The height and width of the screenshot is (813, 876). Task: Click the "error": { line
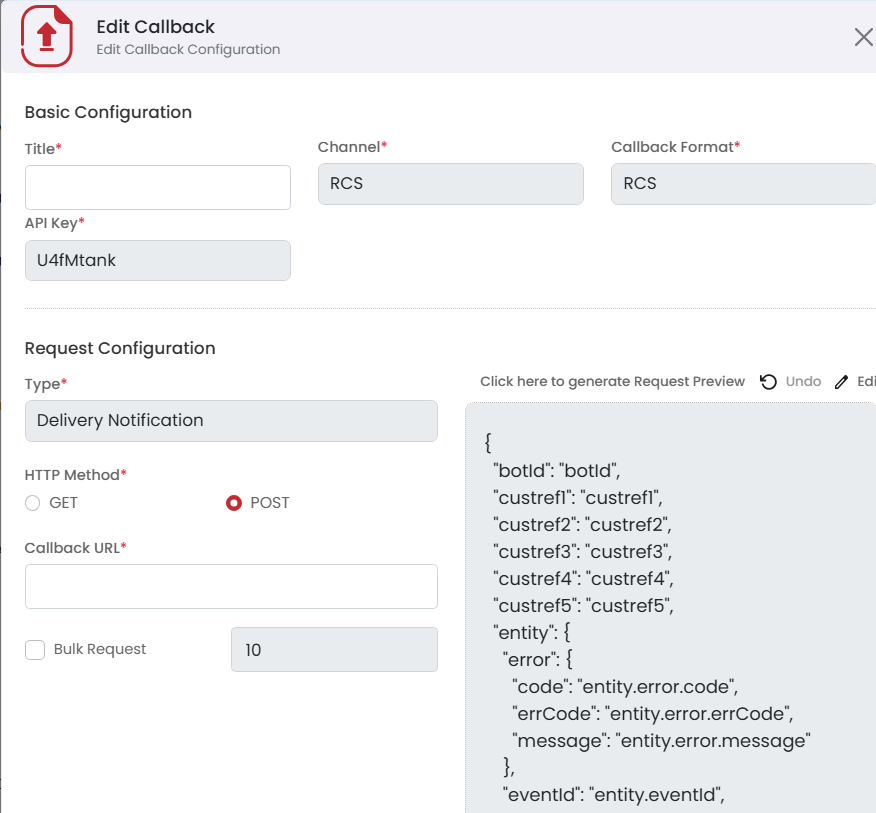click(x=537, y=659)
